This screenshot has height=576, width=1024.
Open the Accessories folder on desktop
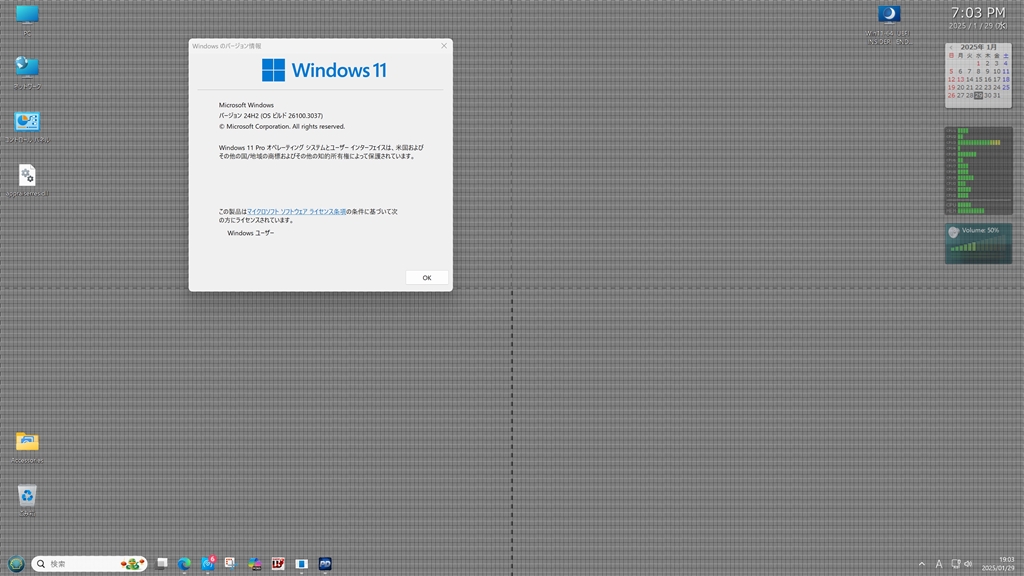pyautogui.click(x=27, y=447)
